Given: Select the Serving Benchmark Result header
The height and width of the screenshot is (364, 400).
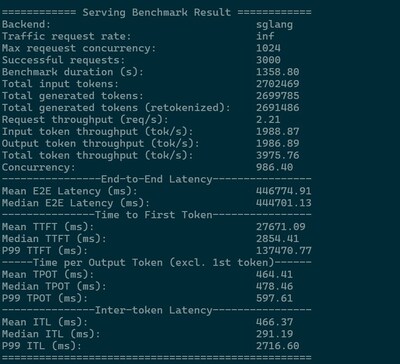Looking at the screenshot, I should coord(157,13).
